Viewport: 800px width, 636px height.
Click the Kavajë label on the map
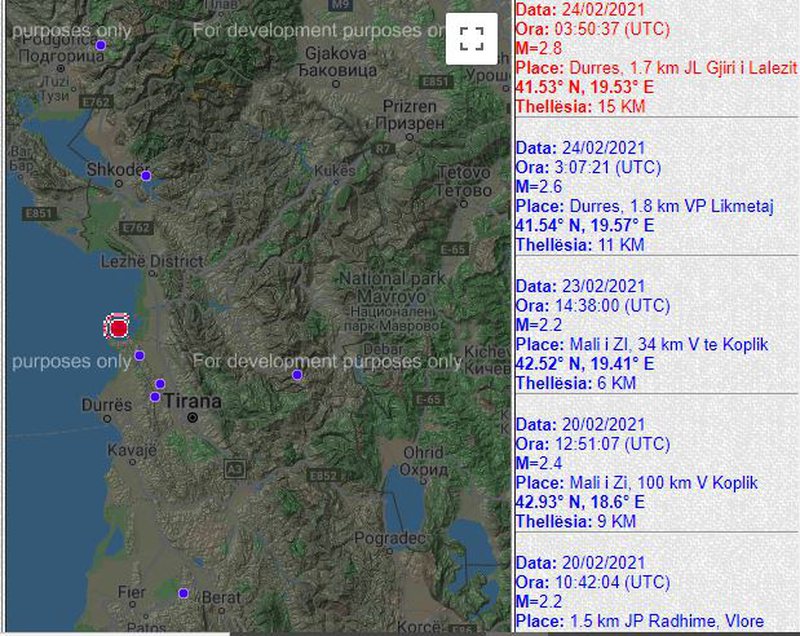pos(132,450)
